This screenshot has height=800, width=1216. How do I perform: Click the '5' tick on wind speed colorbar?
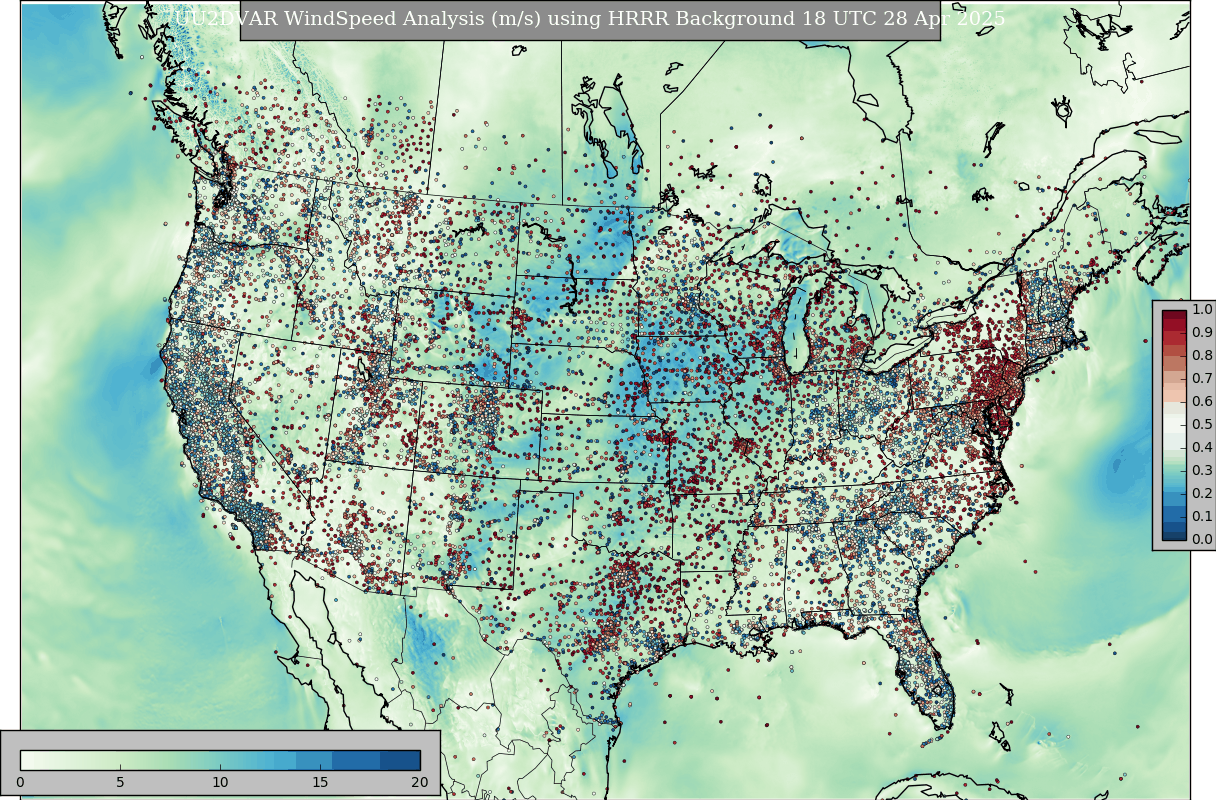[120, 782]
